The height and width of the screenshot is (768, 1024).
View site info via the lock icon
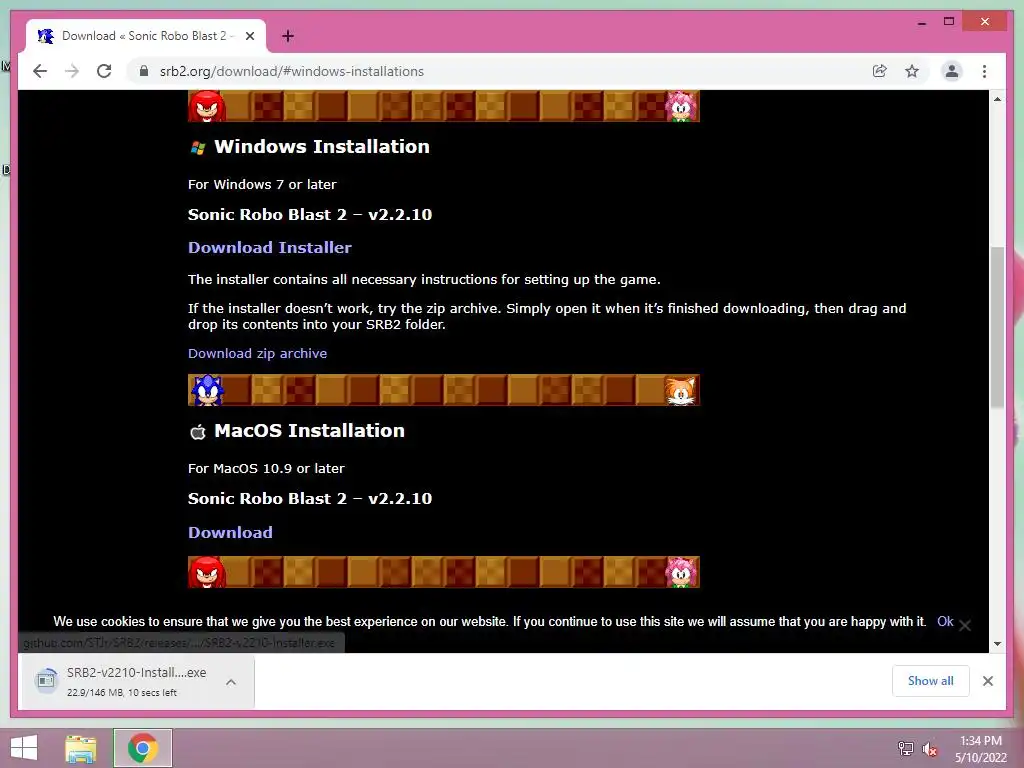pos(144,71)
